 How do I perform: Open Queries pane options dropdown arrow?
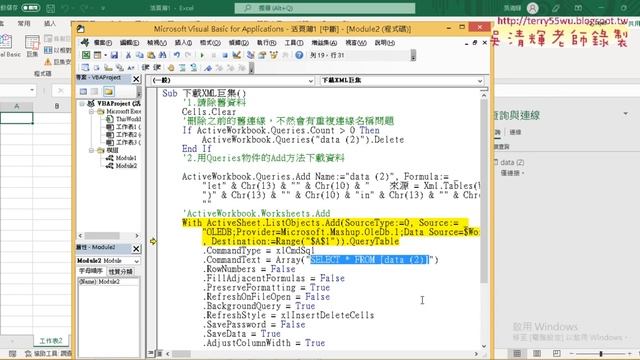coord(626,114)
